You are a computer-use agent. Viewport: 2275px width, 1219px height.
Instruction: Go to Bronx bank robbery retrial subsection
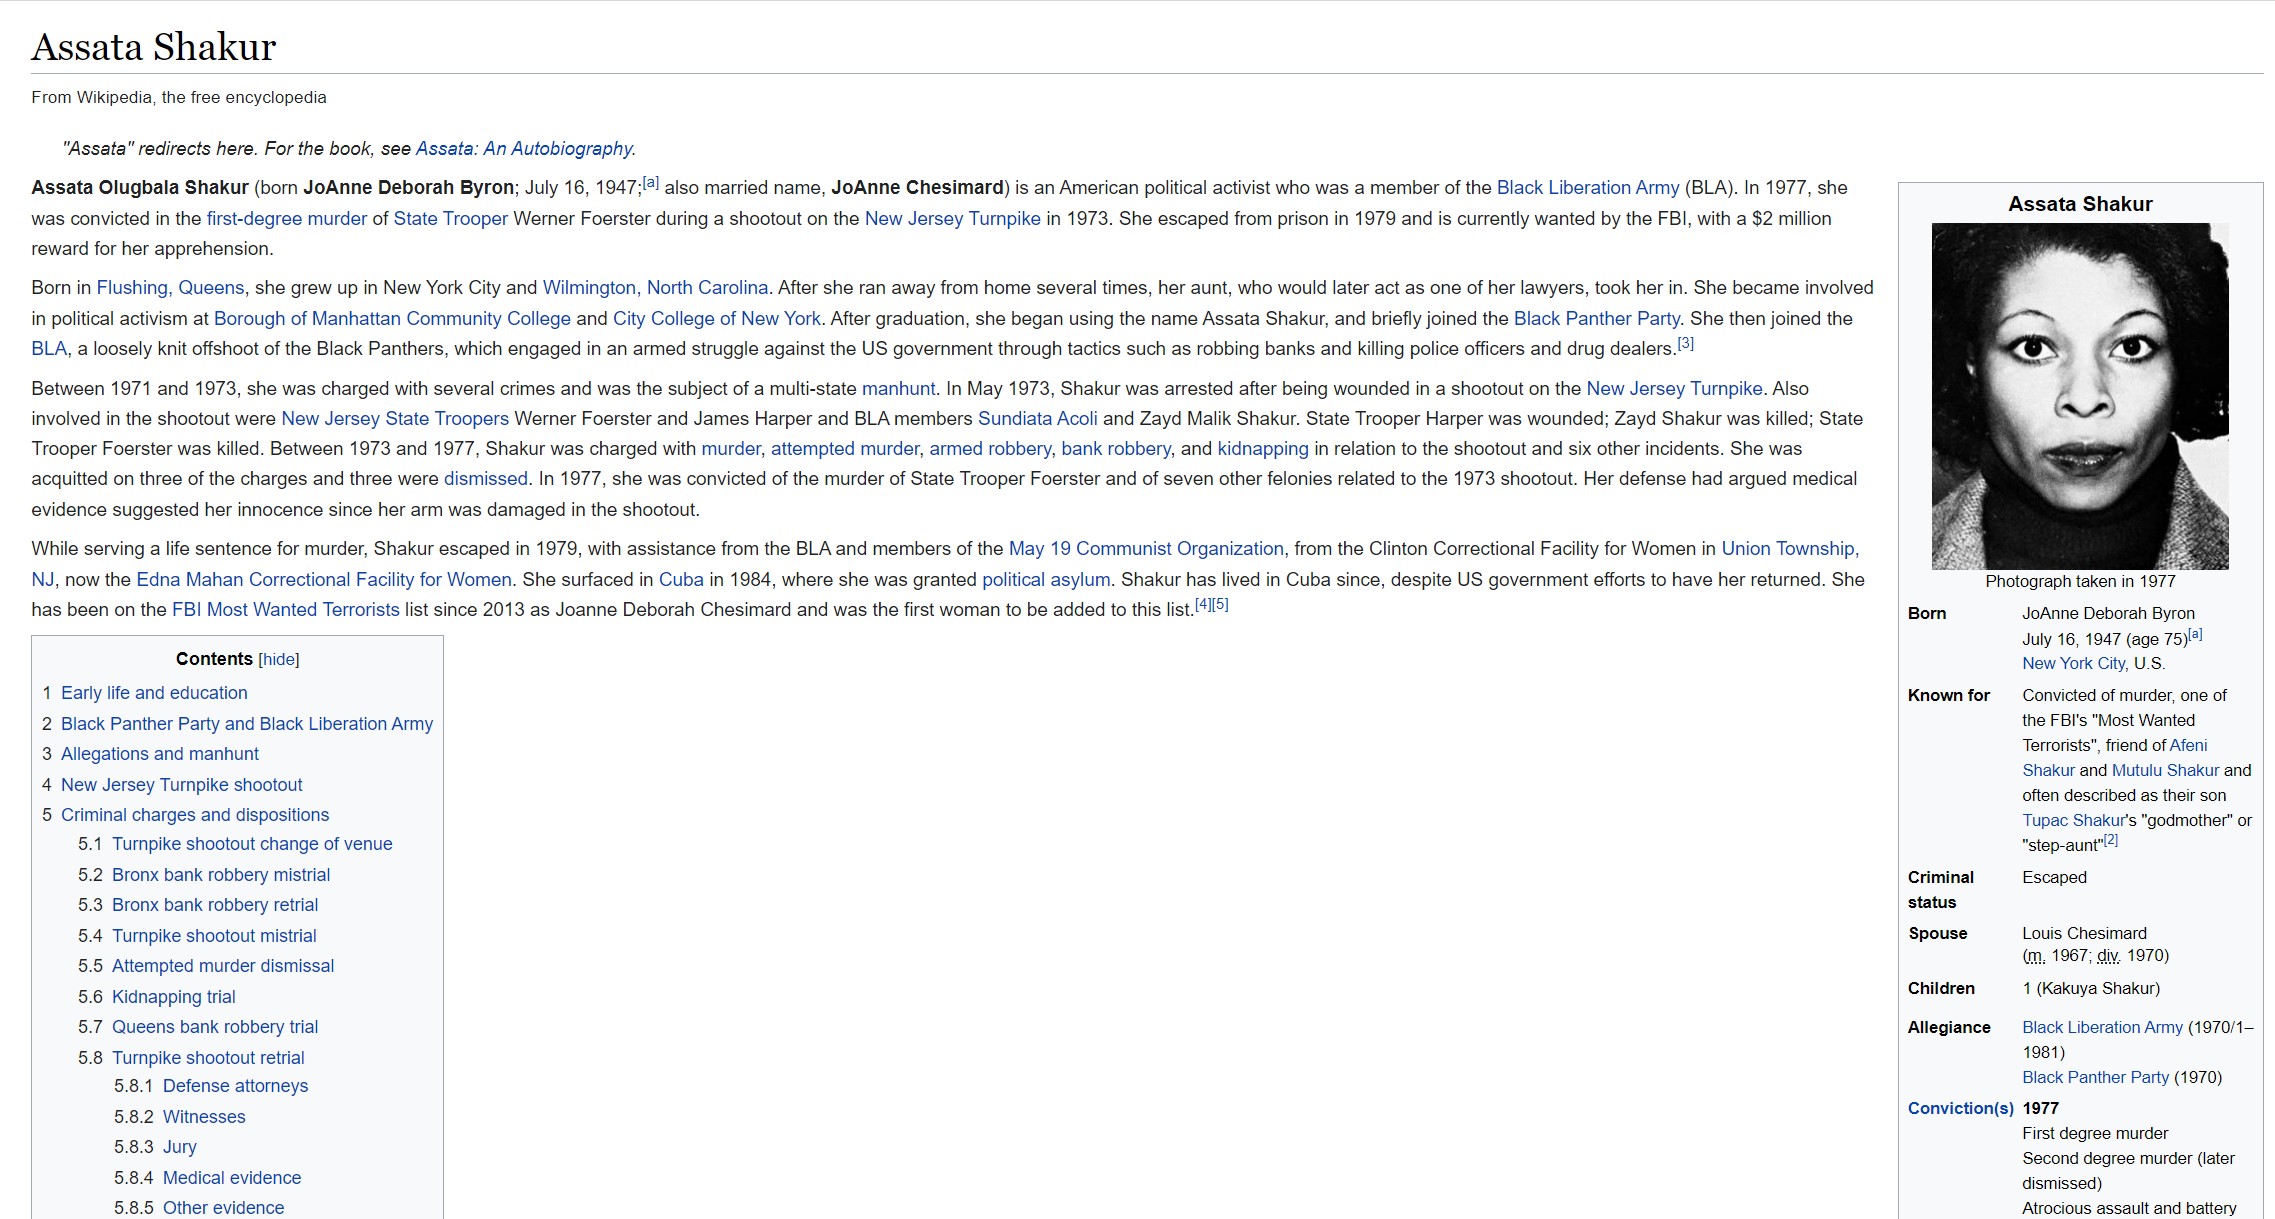215,905
